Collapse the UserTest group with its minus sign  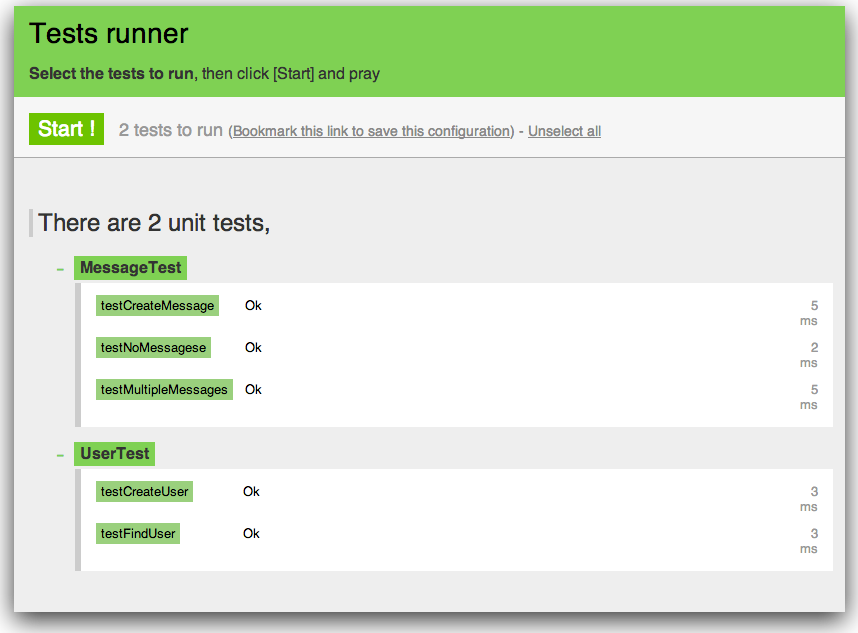pos(60,454)
